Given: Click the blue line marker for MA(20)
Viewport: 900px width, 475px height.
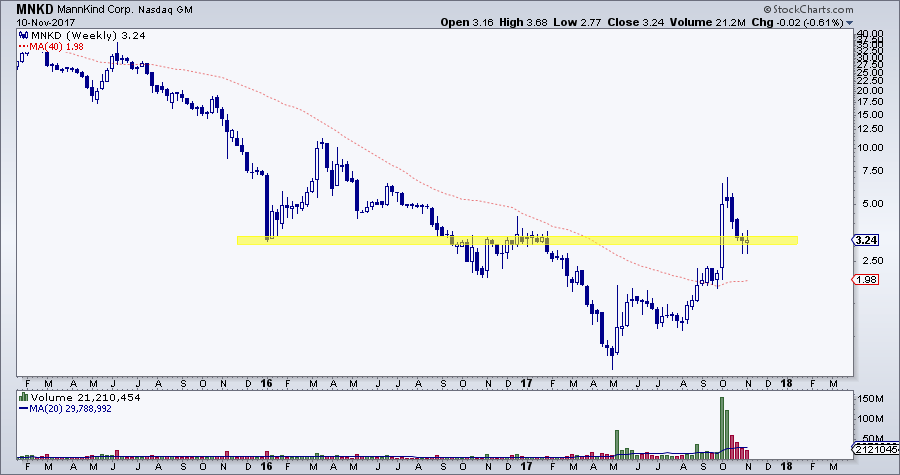Looking at the screenshot, I should (x=23, y=409).
